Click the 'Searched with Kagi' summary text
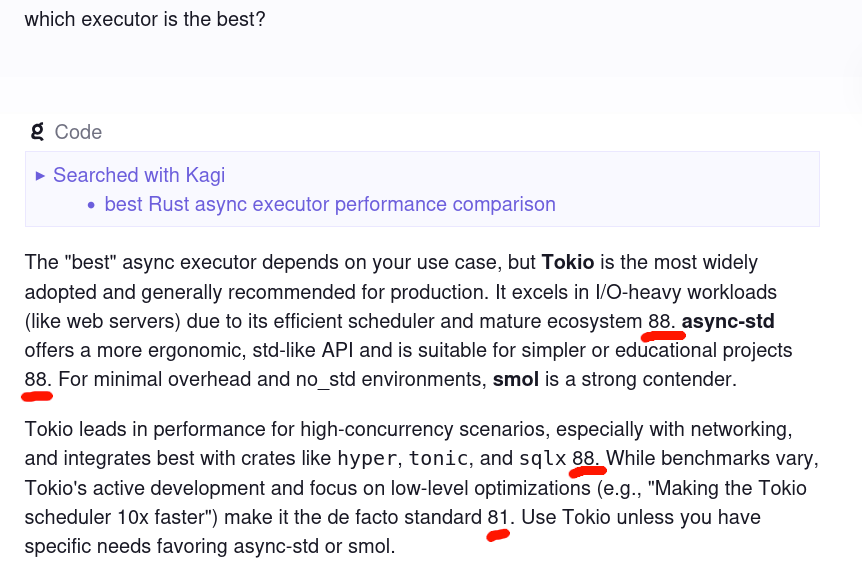This screenshot has width=862, height=587. (x=139, y=175)
